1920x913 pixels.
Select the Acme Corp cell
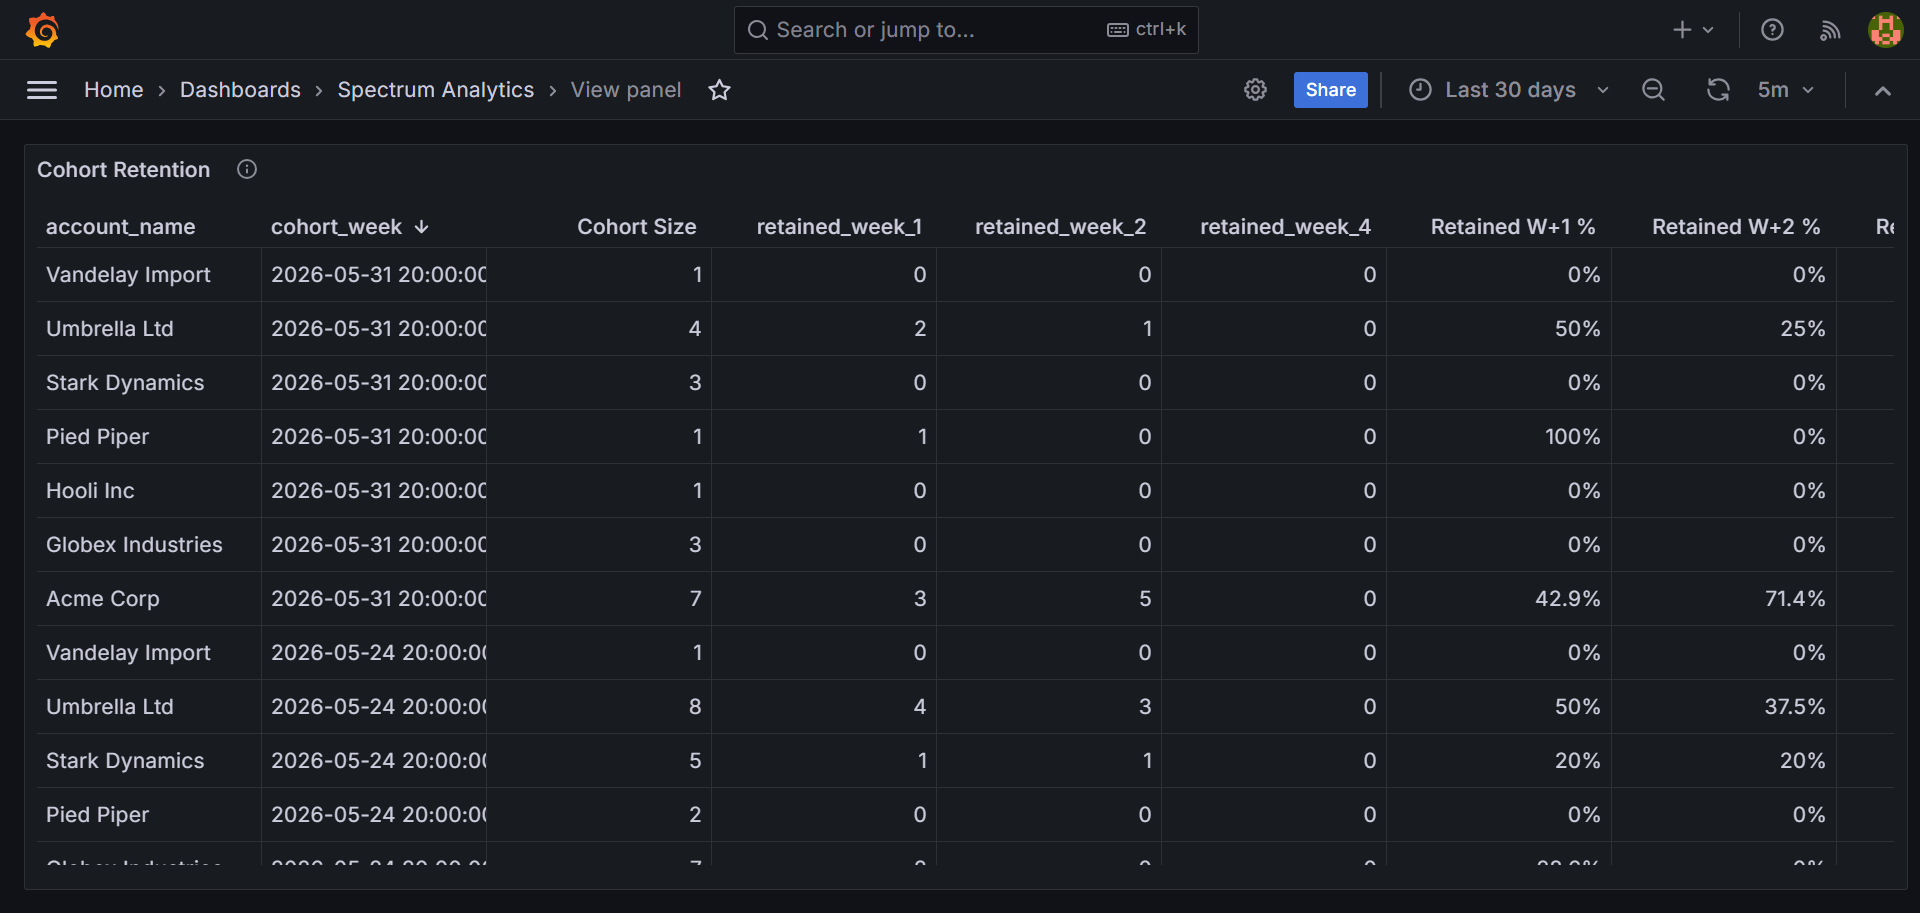[x=149, y=599]
